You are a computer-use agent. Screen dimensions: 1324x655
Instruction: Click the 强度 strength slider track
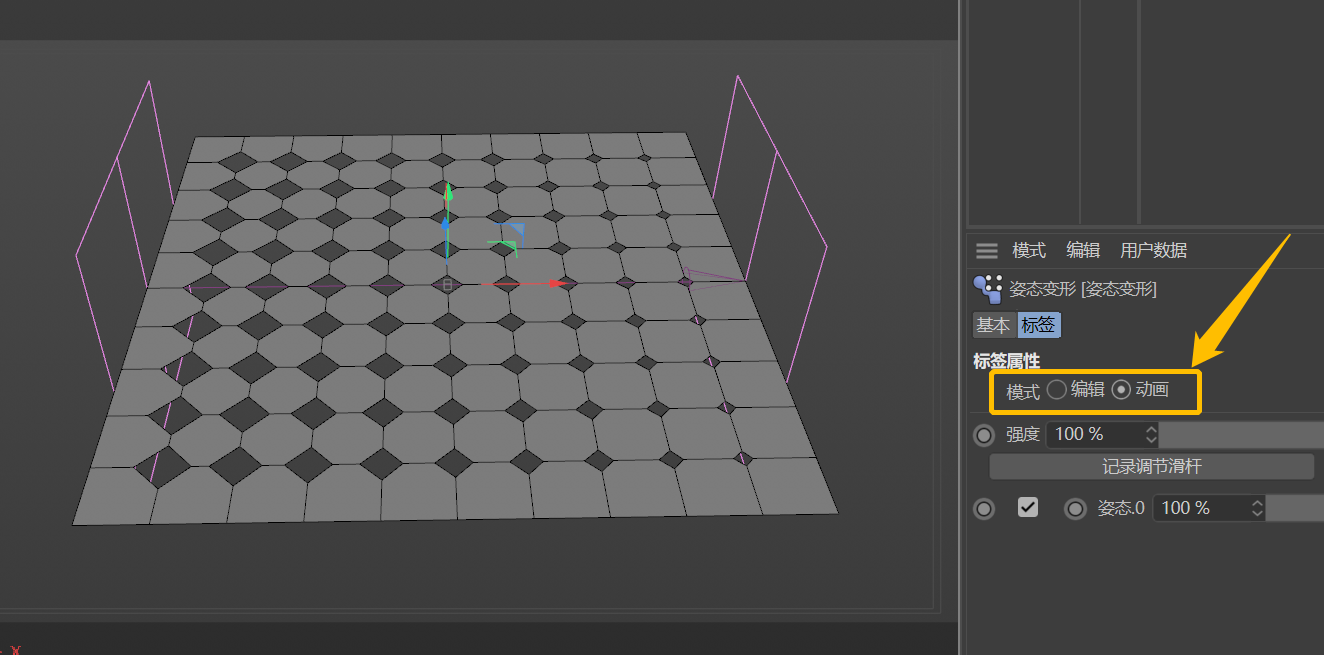coord(1241,435)
